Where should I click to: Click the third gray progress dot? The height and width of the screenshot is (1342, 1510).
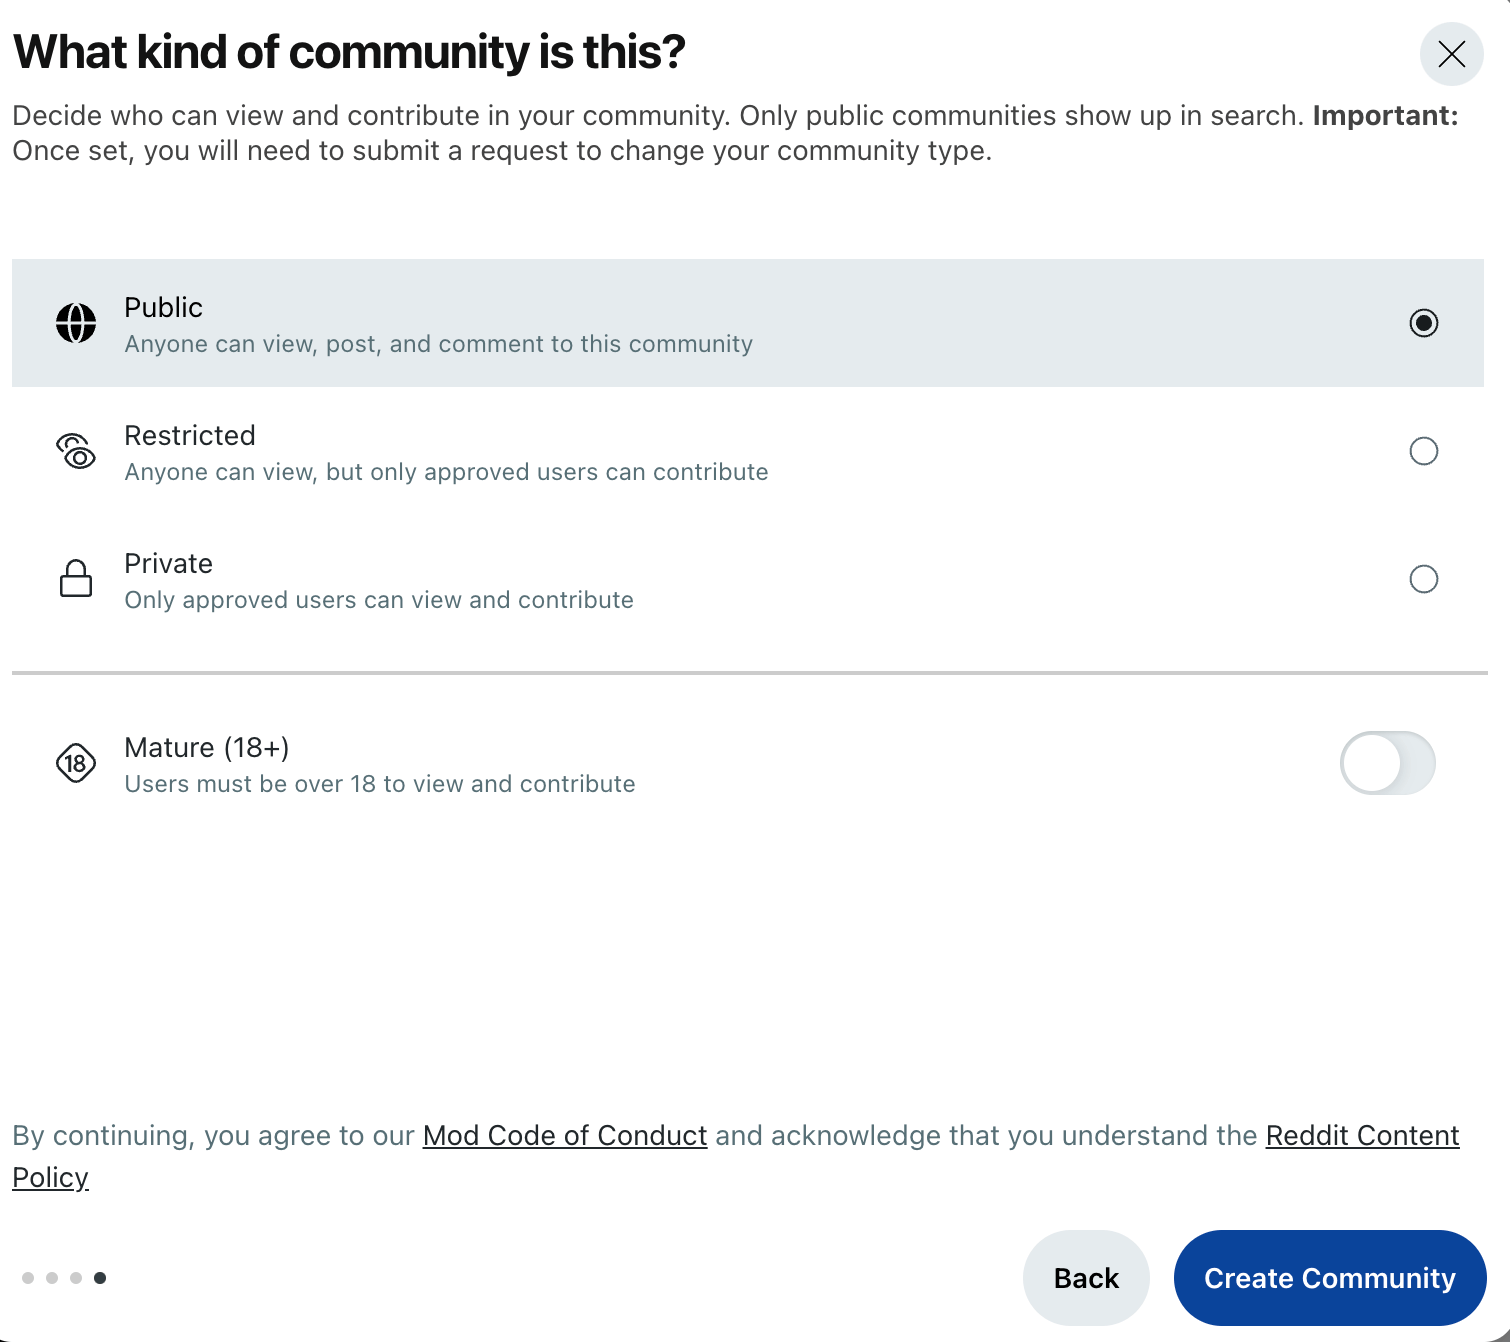(75, 1277)
